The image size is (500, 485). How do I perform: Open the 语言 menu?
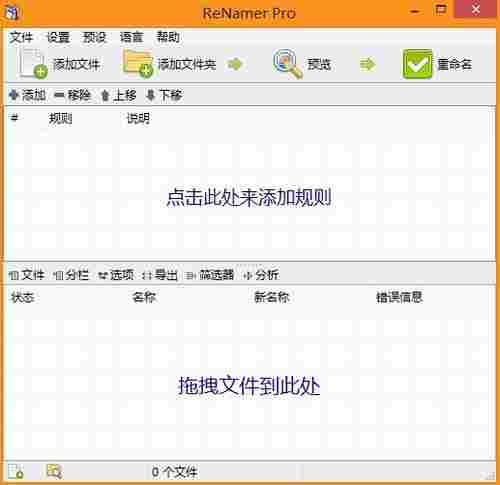pyautogui.click(x=131, y=37)
